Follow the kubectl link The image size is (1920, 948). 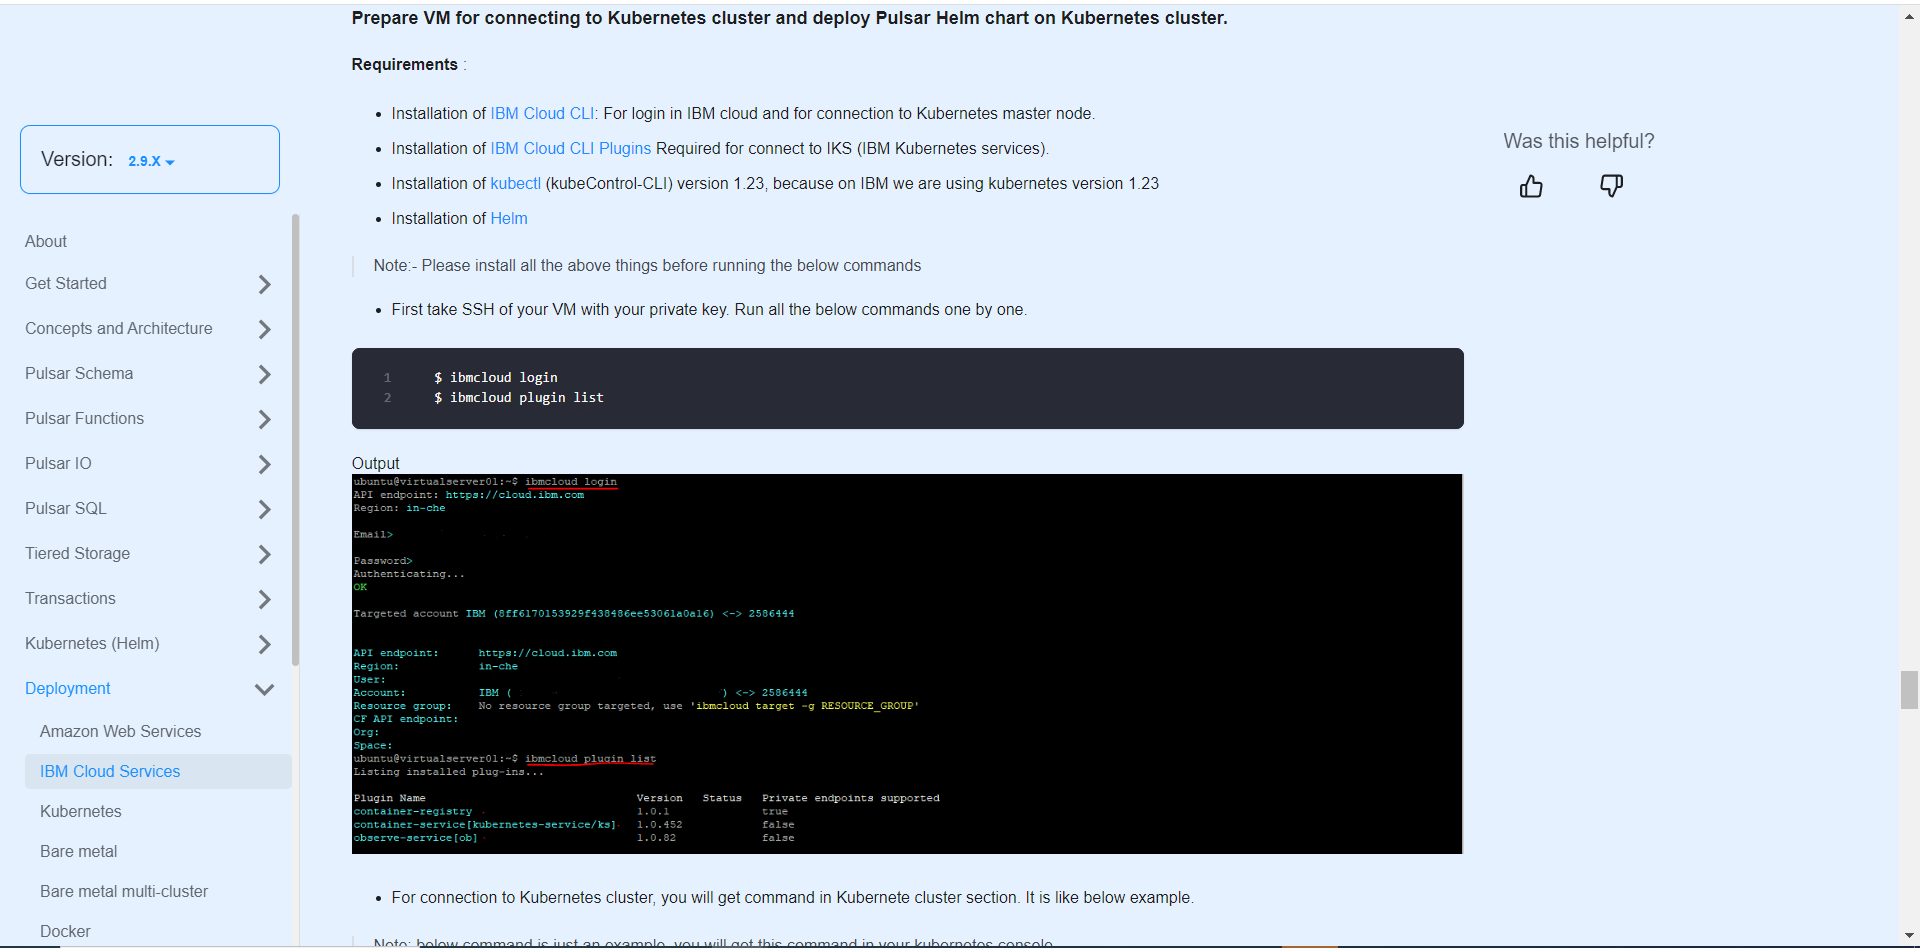515,184
